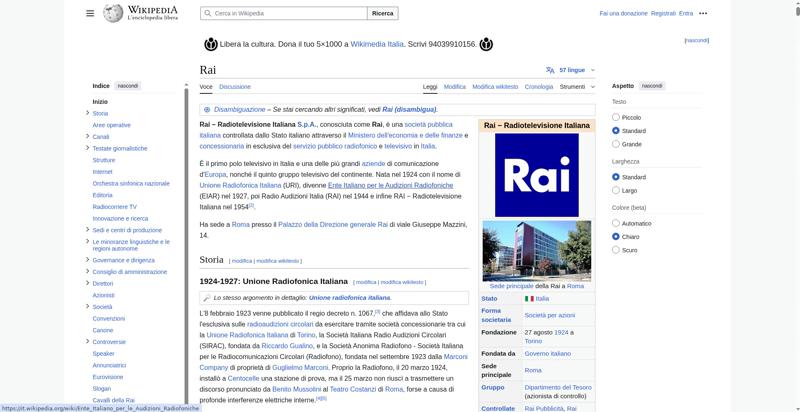Select the Grande text size option
Viewport: 800px width, 412px height.
click(615, 144)
